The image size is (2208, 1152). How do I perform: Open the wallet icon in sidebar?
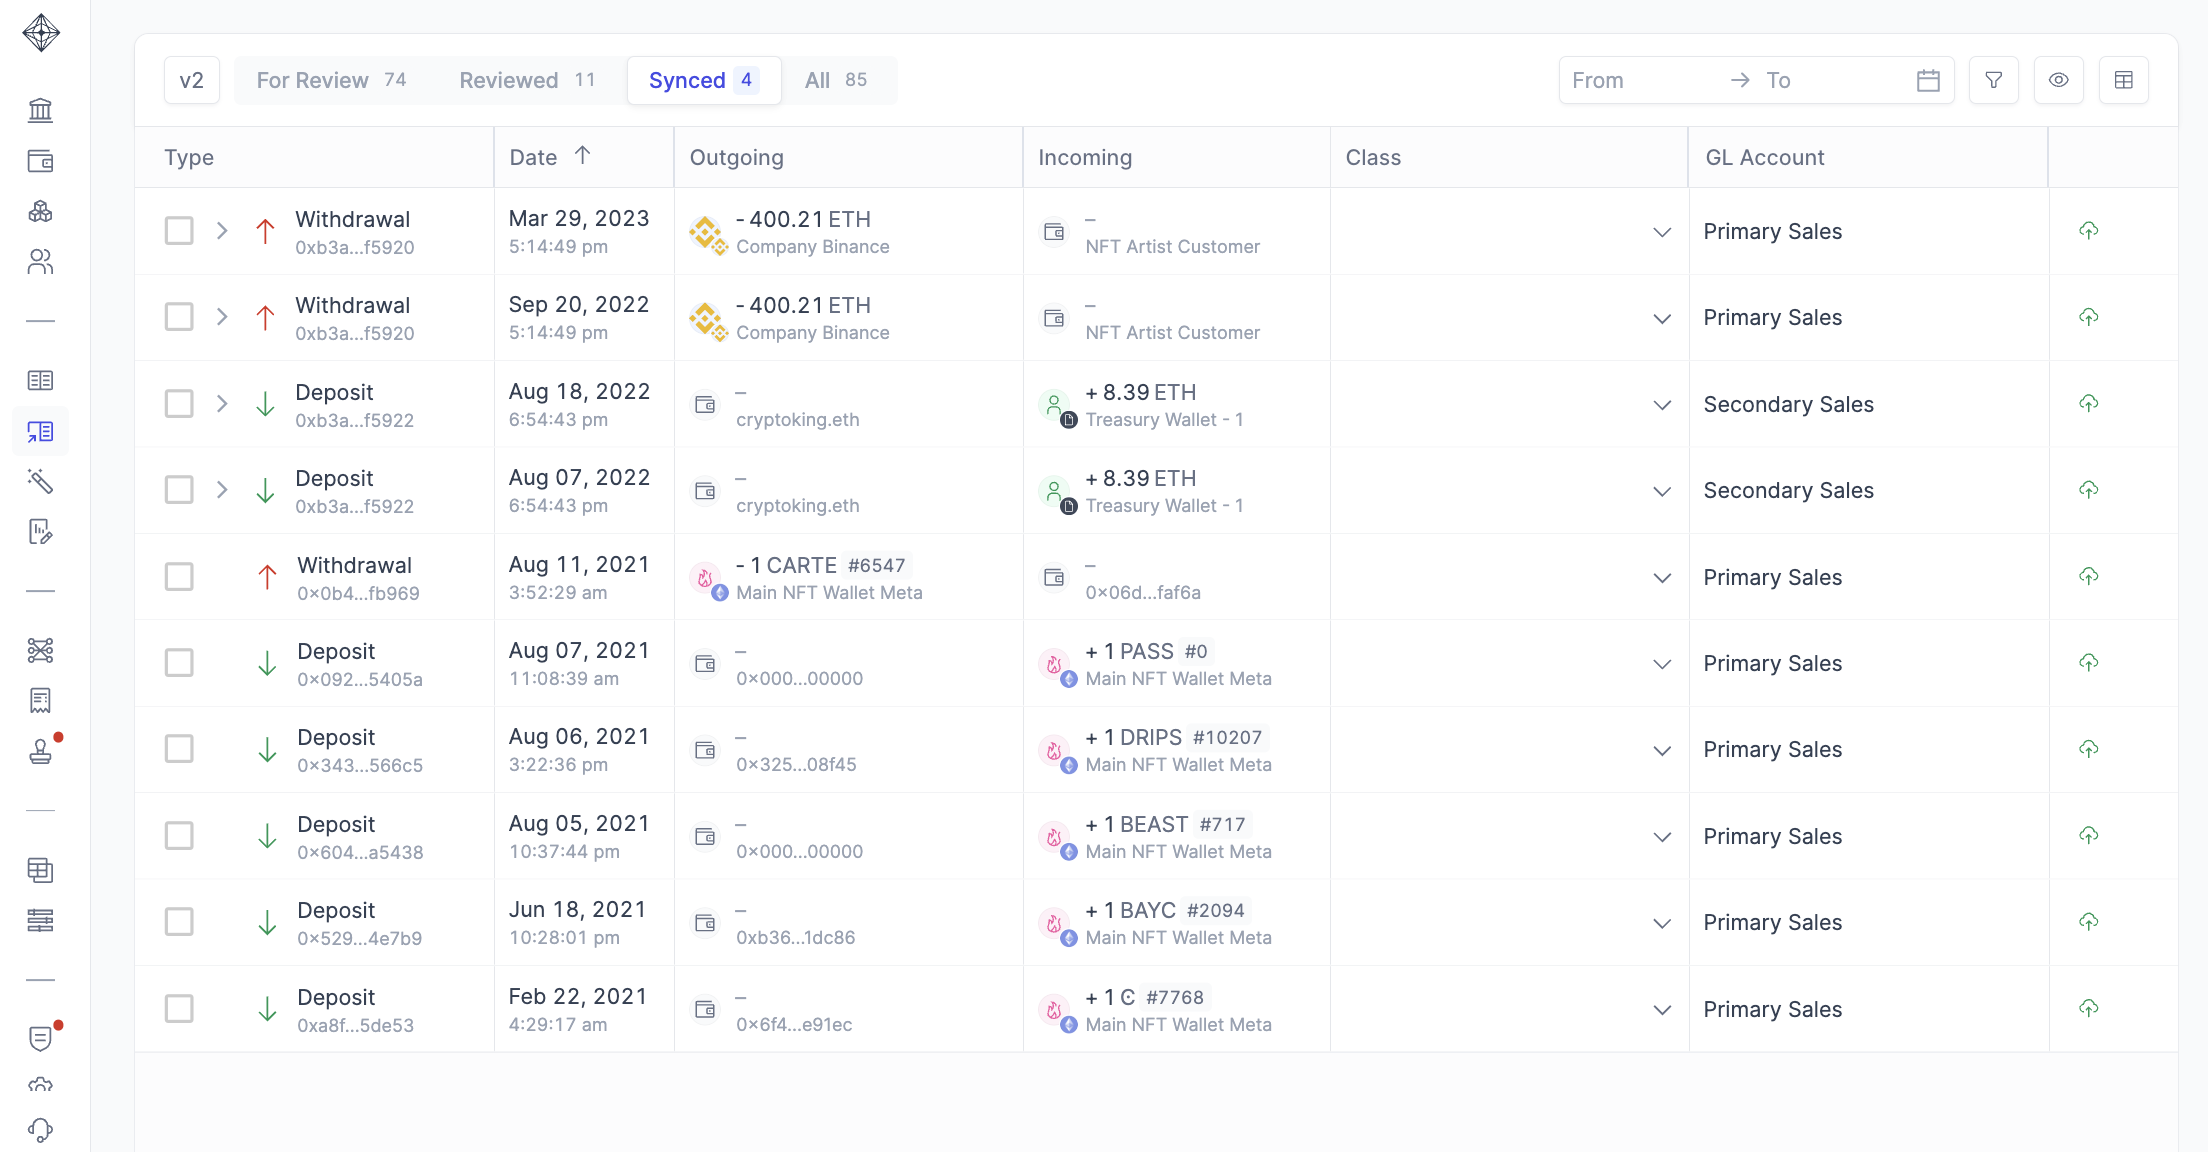tap(40, 161)
